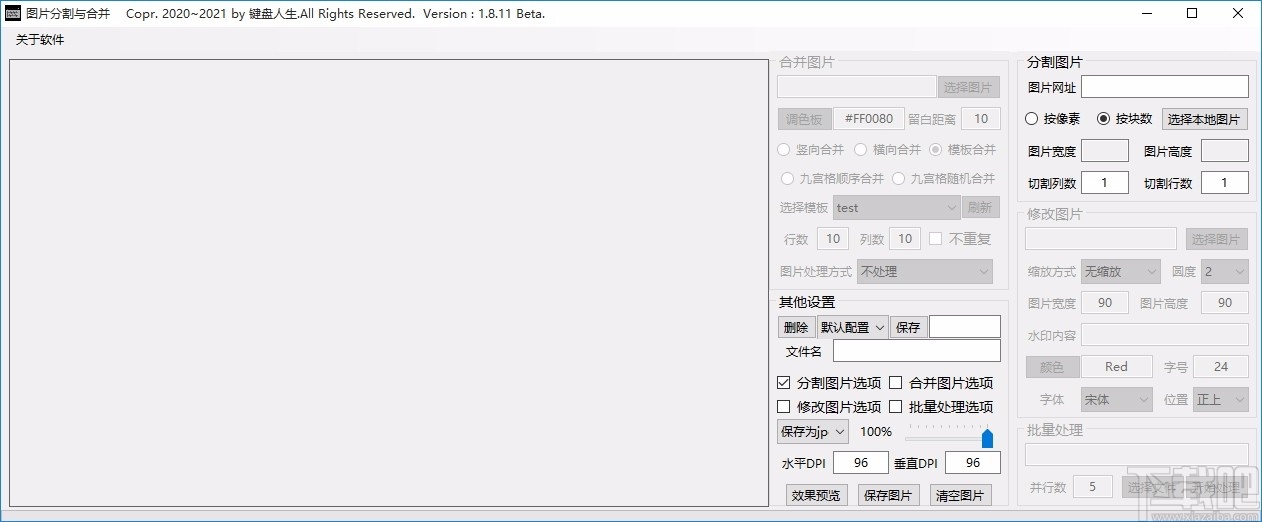Open the 图片处理方式 dropdown
The height and width of the screenshot is (522, 1262).
925,271
